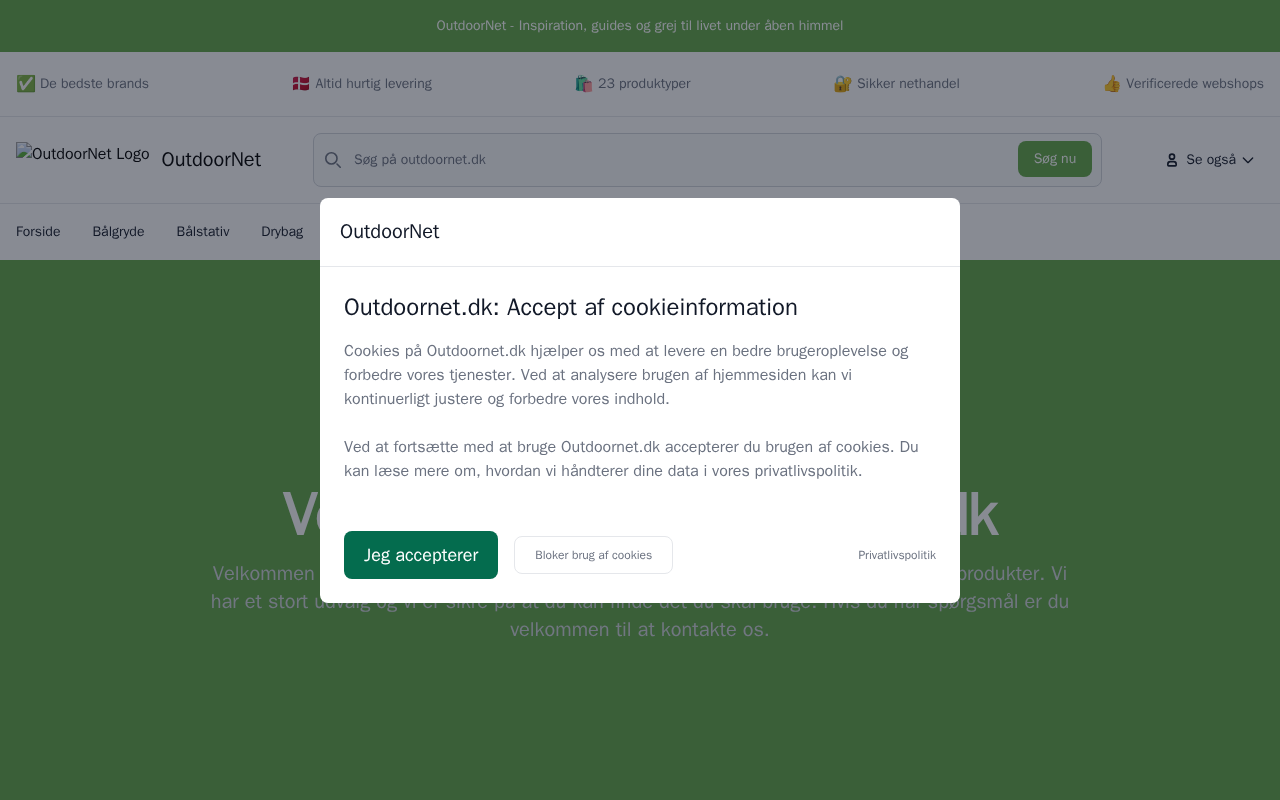Go to the Drybag category
The width and height of the screenshot is (1280, 800).
(x=282, y=232)
